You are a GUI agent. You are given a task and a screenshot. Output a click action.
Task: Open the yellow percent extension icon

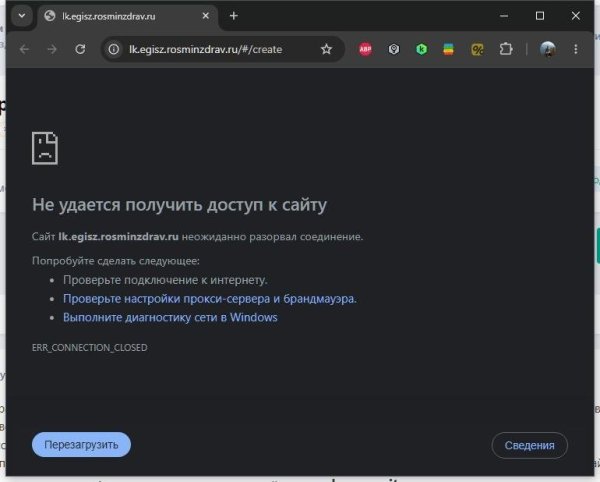477,49
